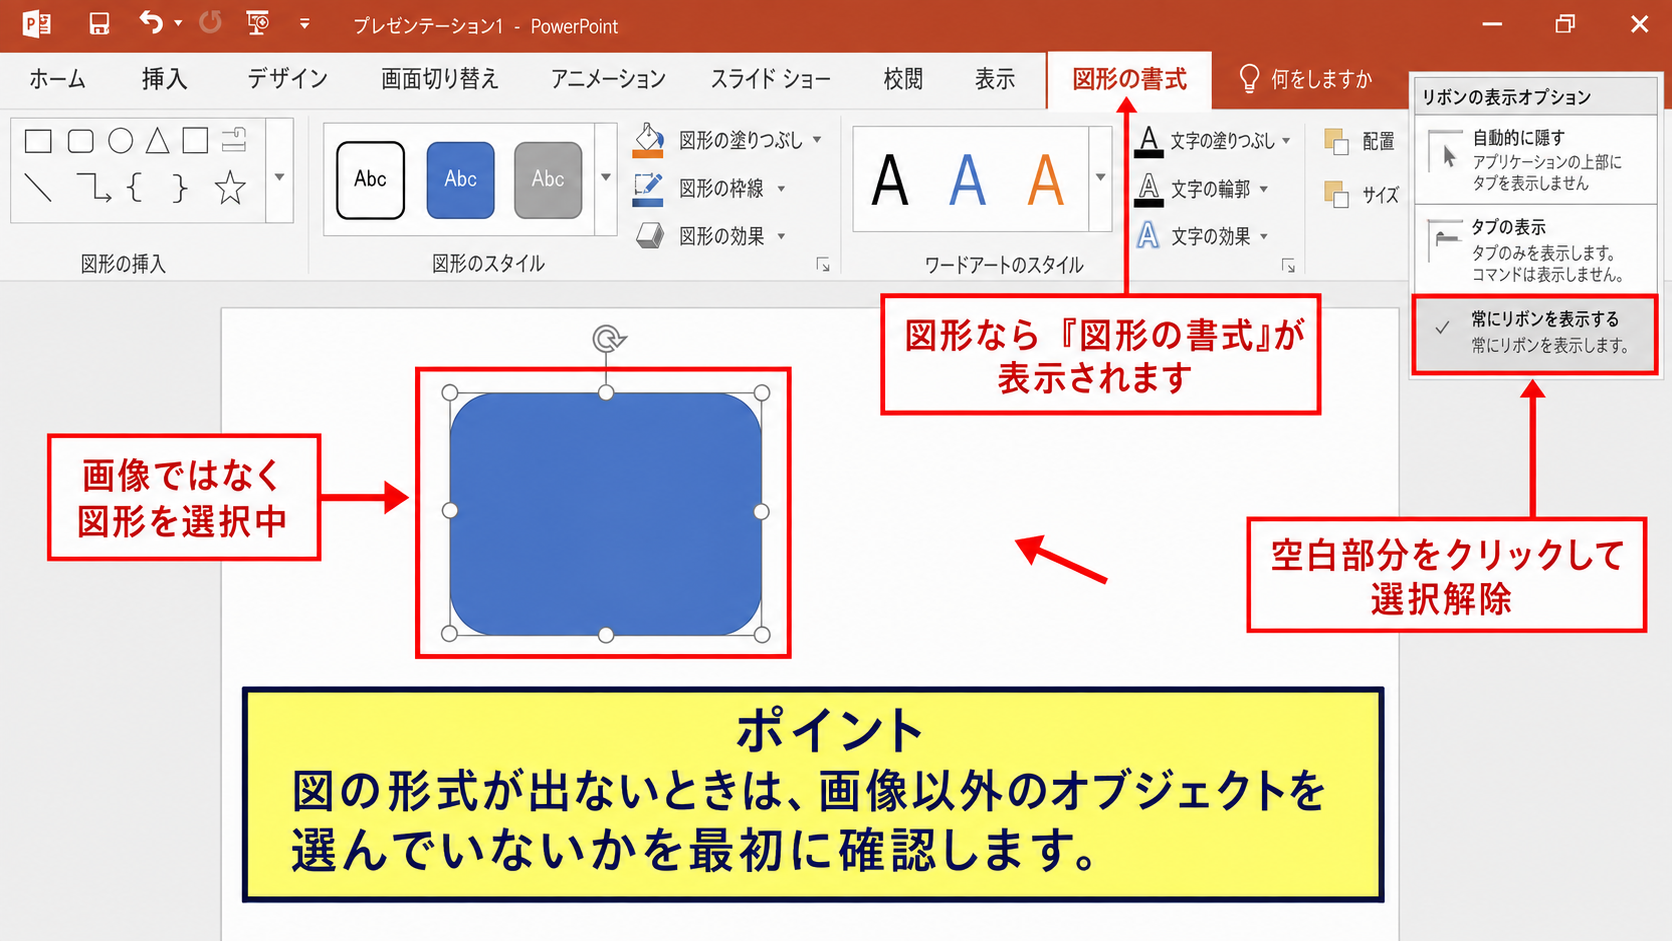Go to the アニメーション tab
This screenshot has width=1672, height=941.
[x=608, y=79]
